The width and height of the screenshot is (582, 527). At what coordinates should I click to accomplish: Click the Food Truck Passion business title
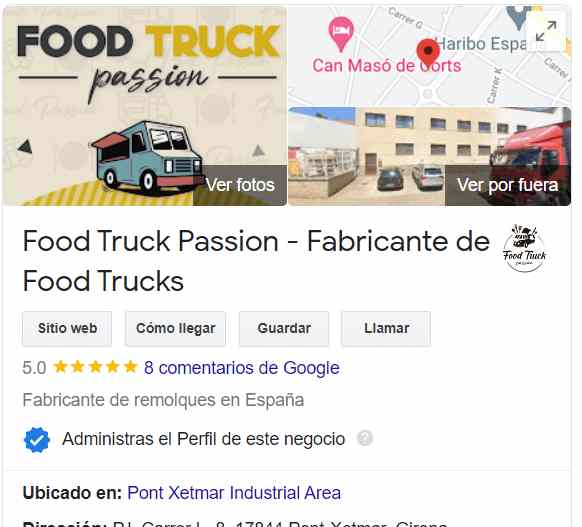[256, 261]
